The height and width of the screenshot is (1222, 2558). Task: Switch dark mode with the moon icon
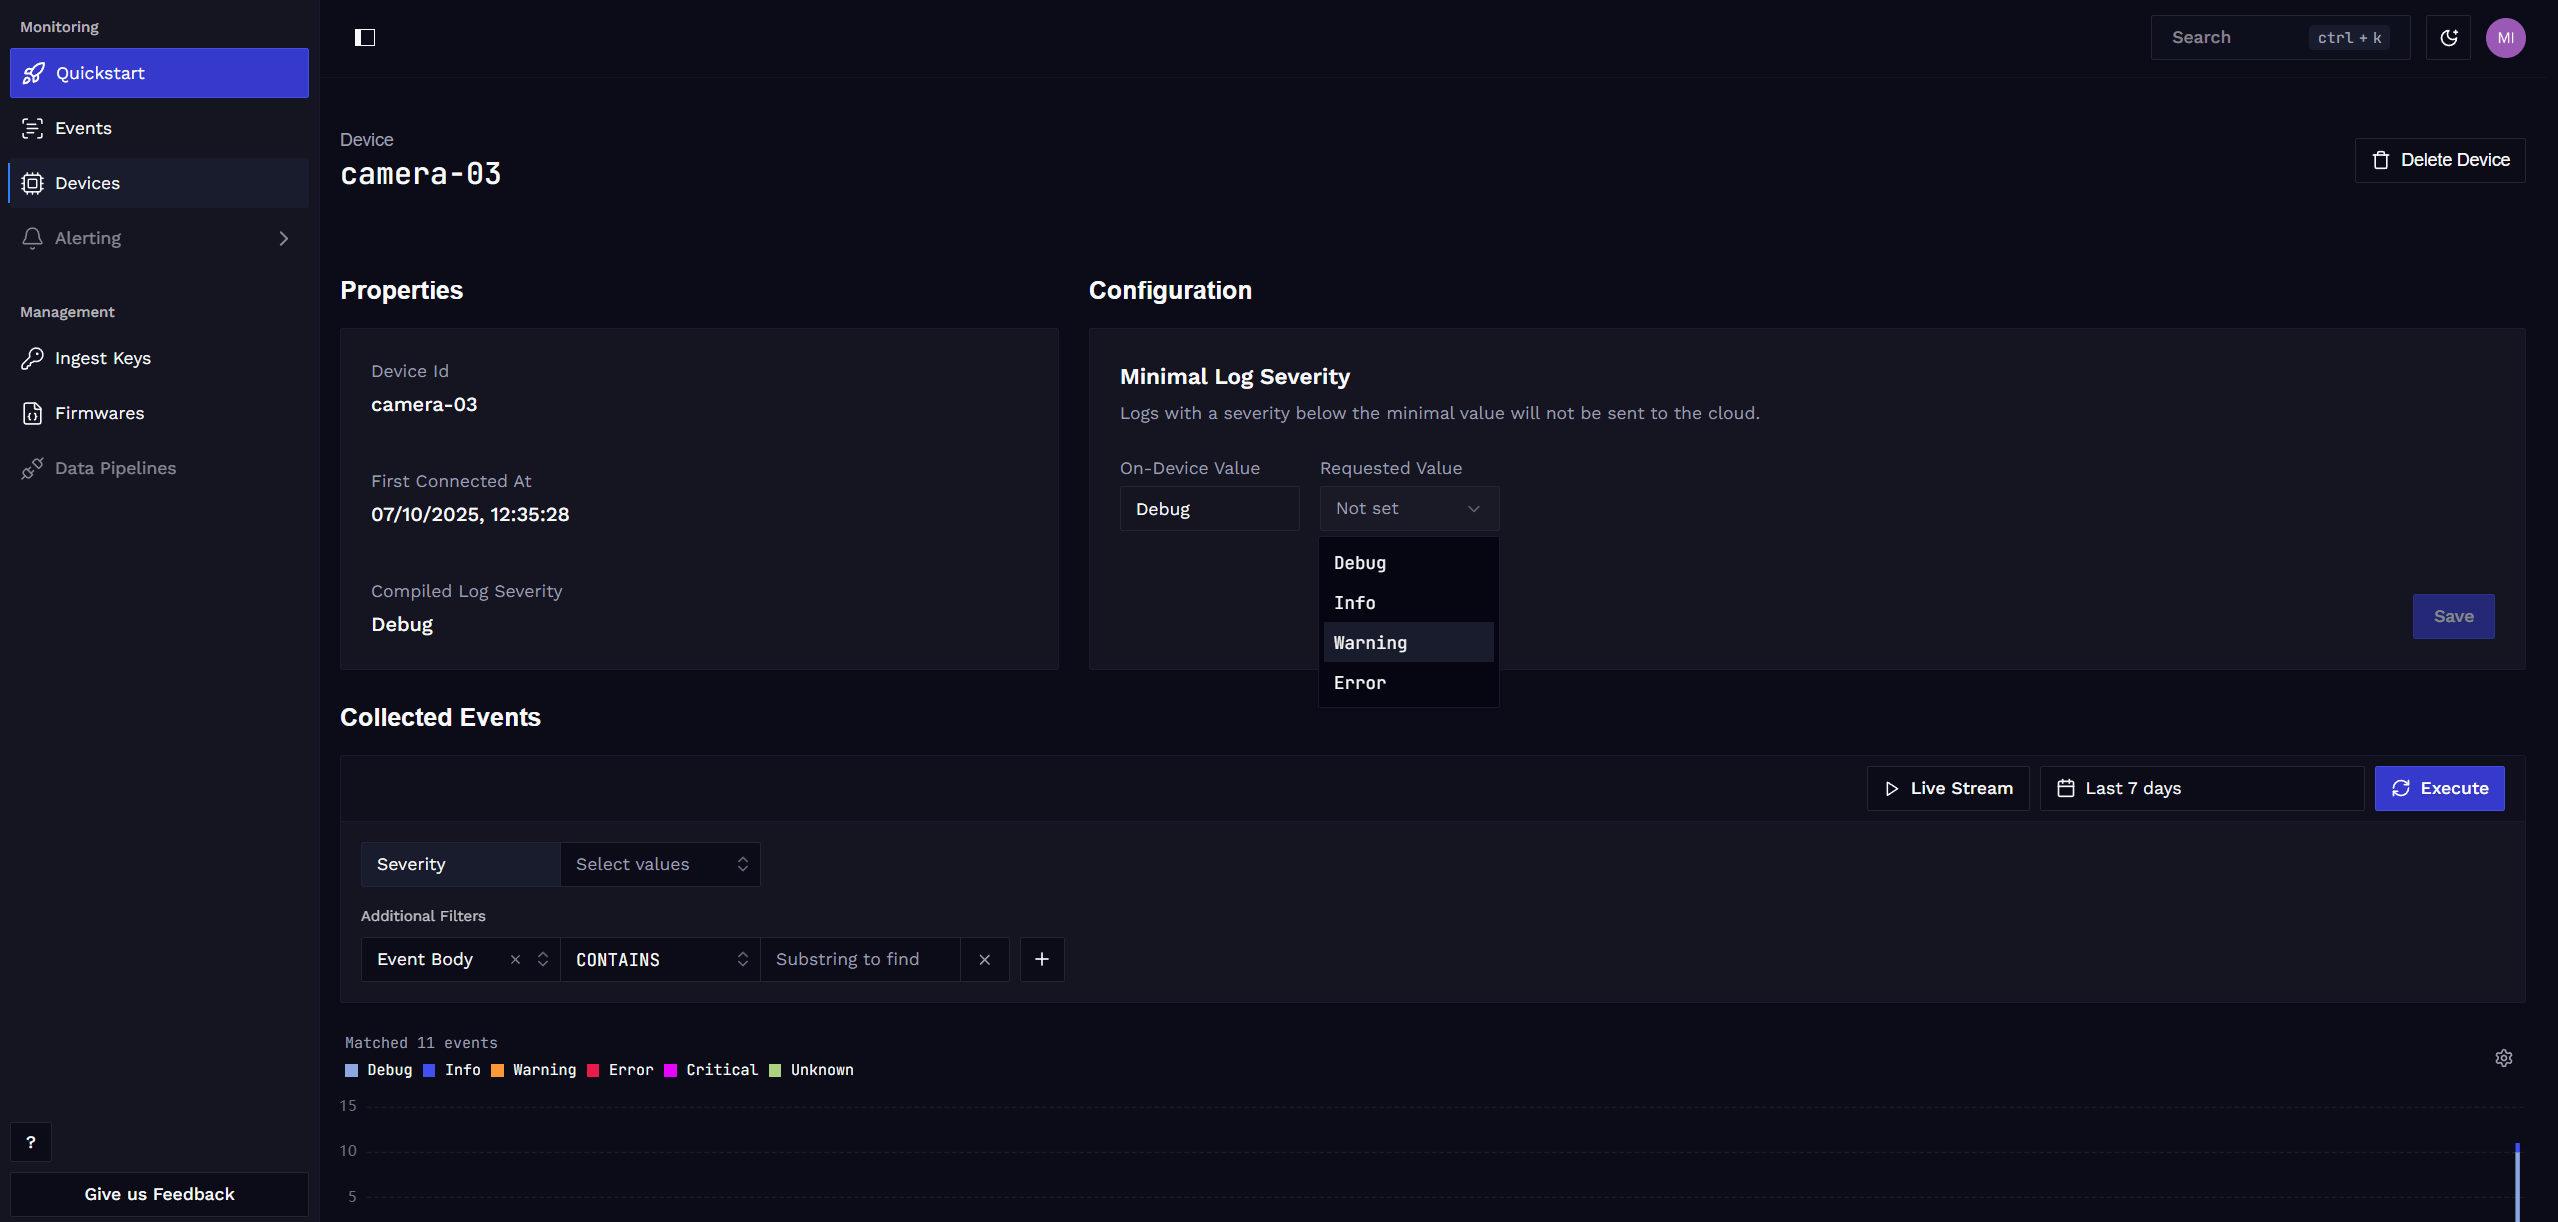coord(2448,38)
